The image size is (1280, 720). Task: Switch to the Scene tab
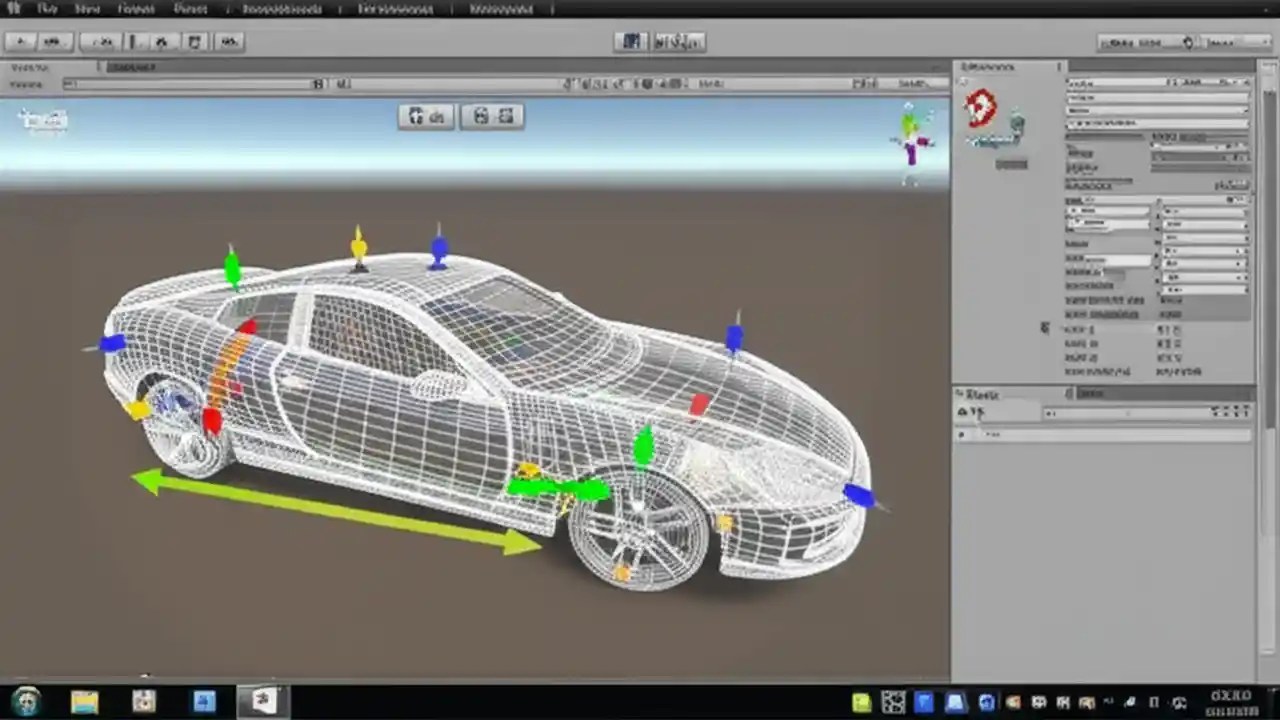28,68
